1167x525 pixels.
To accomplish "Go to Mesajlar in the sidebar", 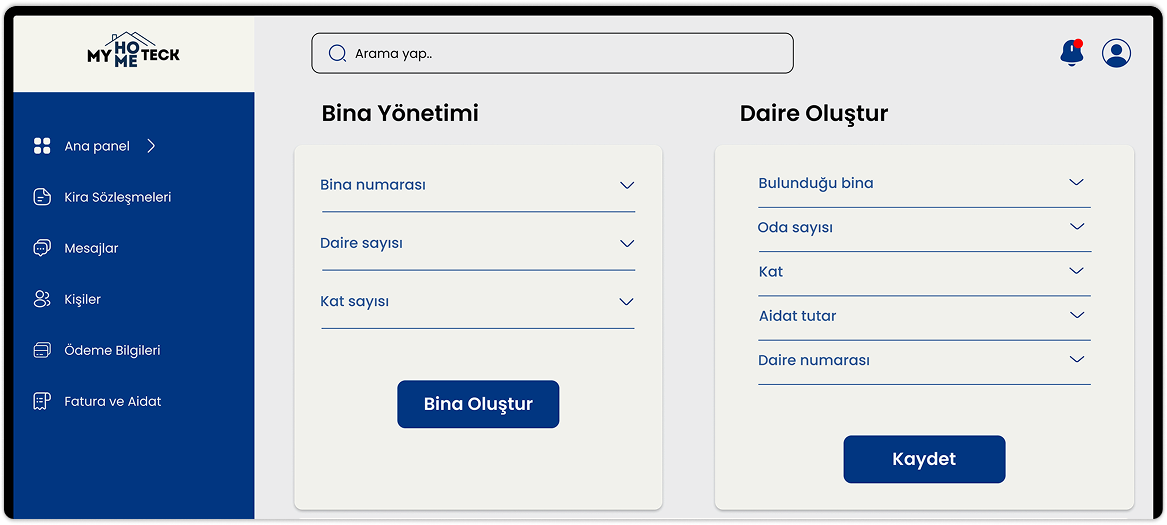I will (91, 248).
